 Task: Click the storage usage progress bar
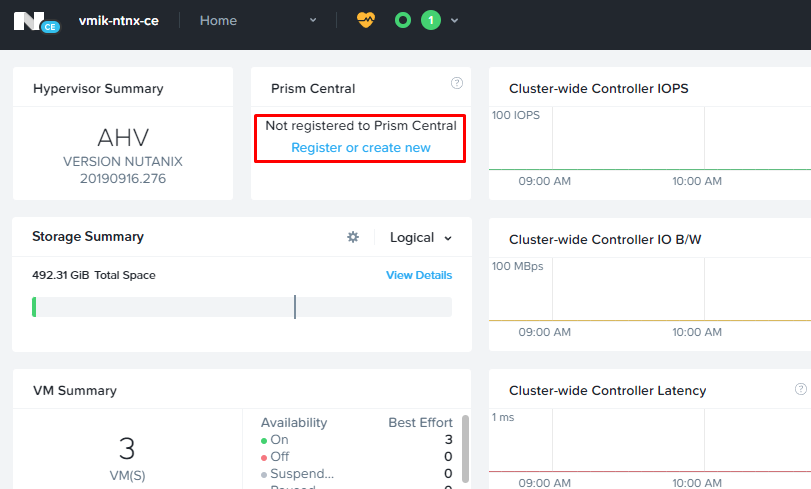click(242, 307)
